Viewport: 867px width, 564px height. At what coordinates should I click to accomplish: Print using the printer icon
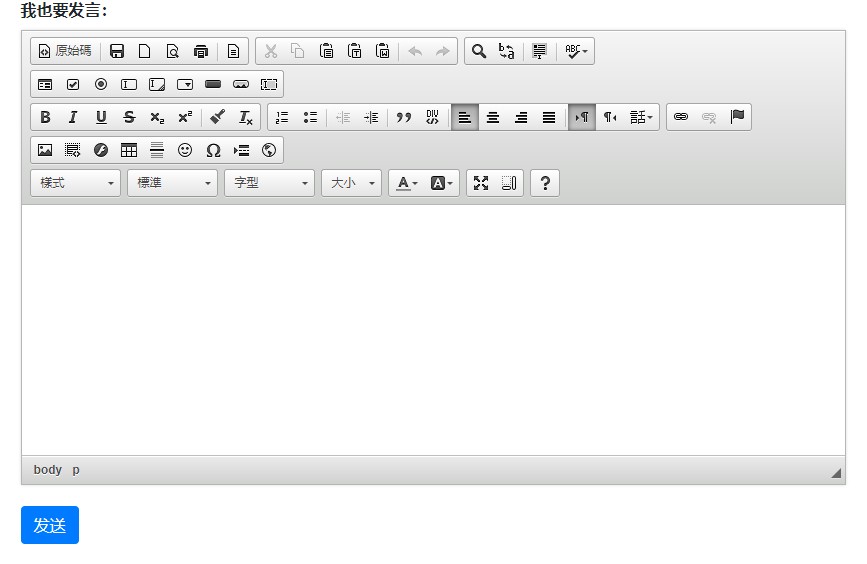coord(201,51)
